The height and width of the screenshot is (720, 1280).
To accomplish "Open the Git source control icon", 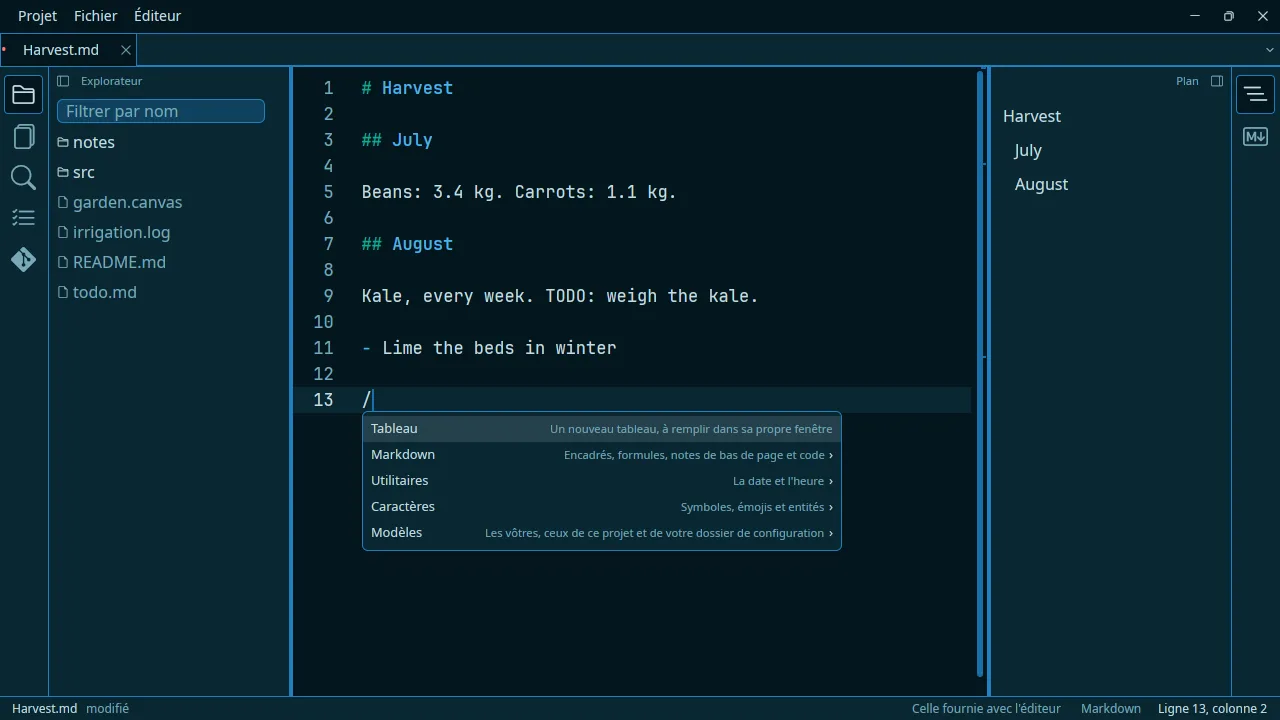I will (24, 260).
